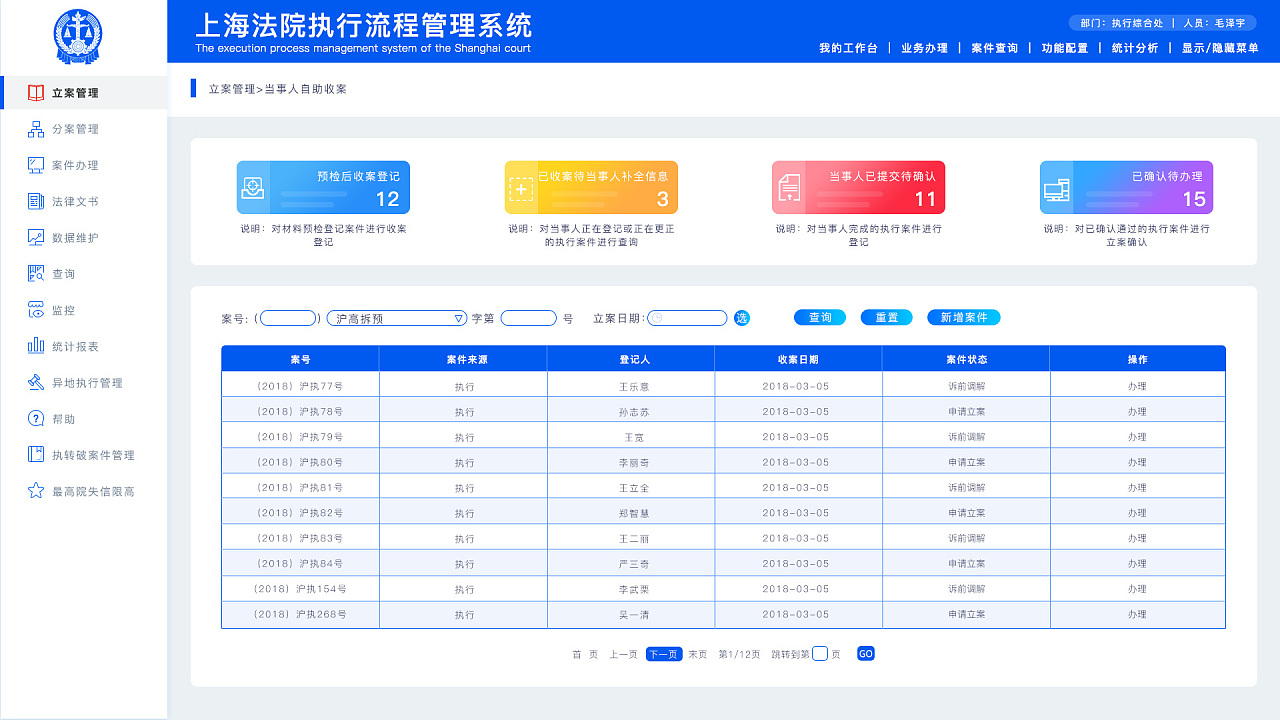The image size is (1280, 720).
Task: Click inside the 案号 input field
Action: click(x=287, y=317)
